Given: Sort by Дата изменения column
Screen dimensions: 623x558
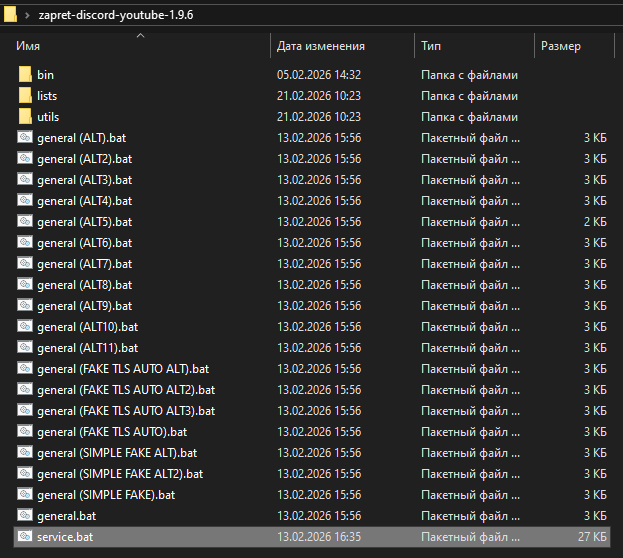Looking at the screenshot, I should tap(320, 46).
